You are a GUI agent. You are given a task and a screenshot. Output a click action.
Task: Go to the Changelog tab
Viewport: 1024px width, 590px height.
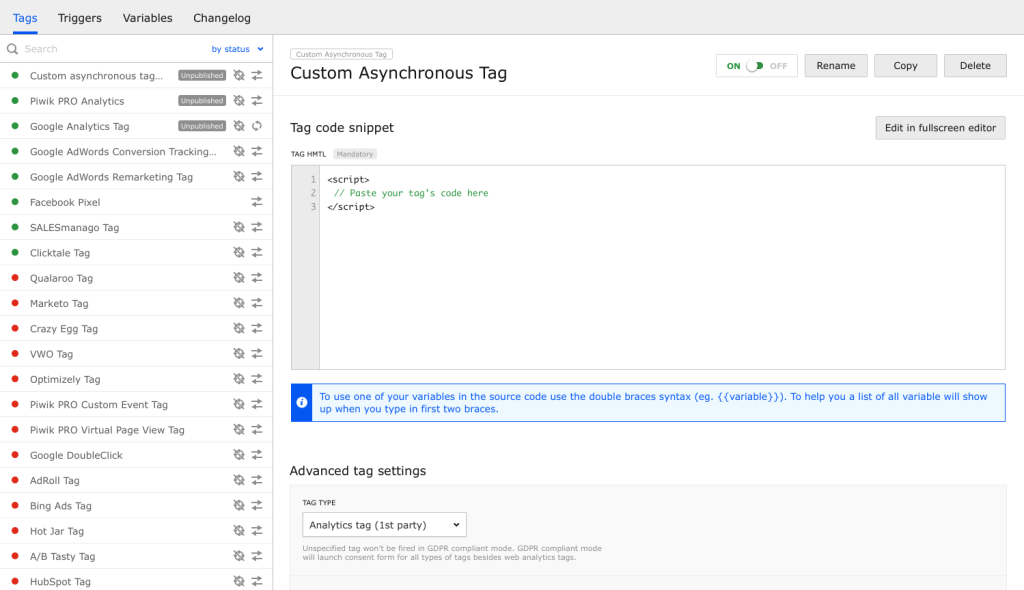tap(222, 18)
